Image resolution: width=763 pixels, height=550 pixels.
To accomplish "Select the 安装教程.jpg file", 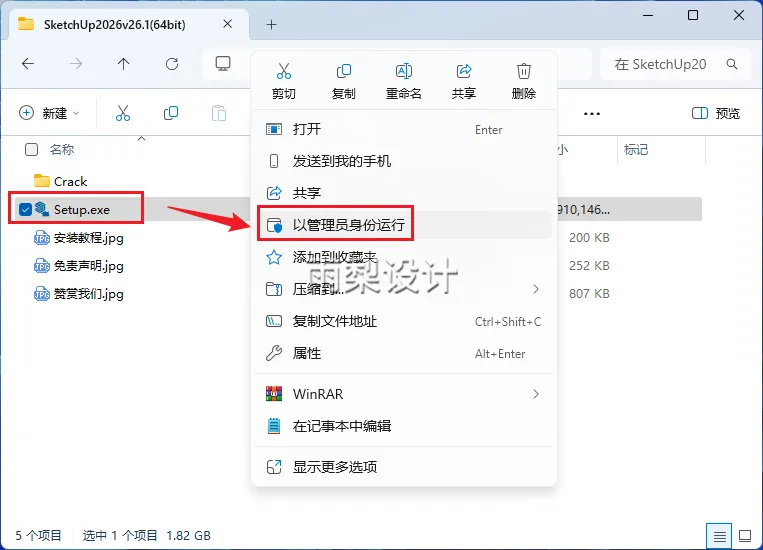I will click(78, 238).
